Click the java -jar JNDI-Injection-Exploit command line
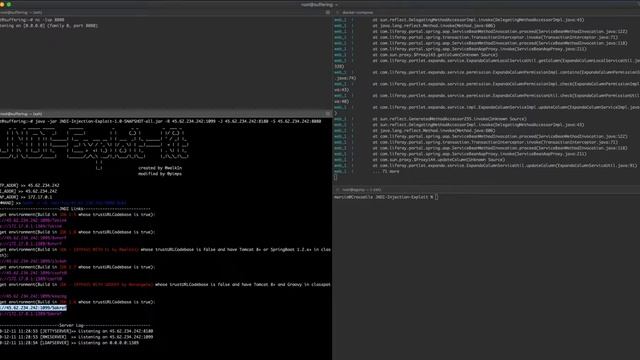 pyautogui.click(x=160, y=121)
